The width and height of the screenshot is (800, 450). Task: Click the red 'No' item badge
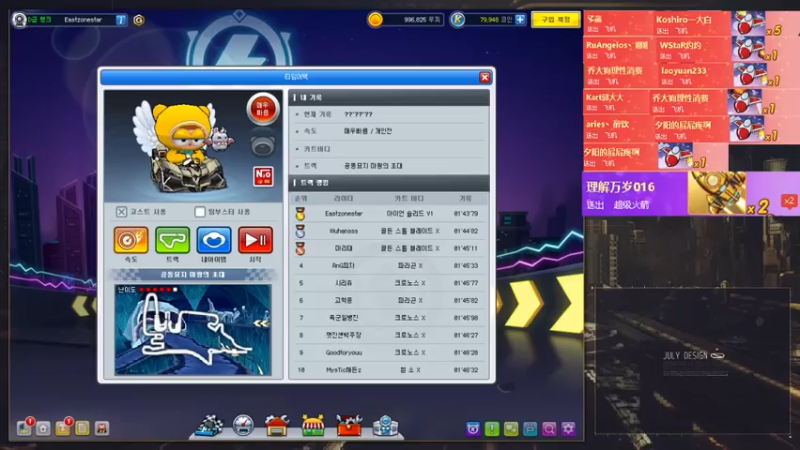click(x=263, y=176)
